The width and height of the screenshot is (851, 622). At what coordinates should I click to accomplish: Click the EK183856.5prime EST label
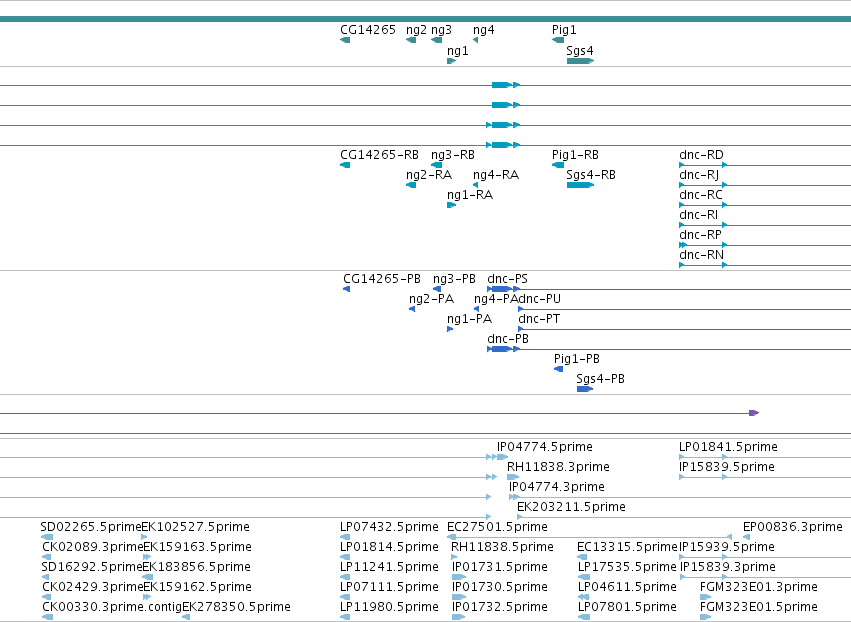196,567
